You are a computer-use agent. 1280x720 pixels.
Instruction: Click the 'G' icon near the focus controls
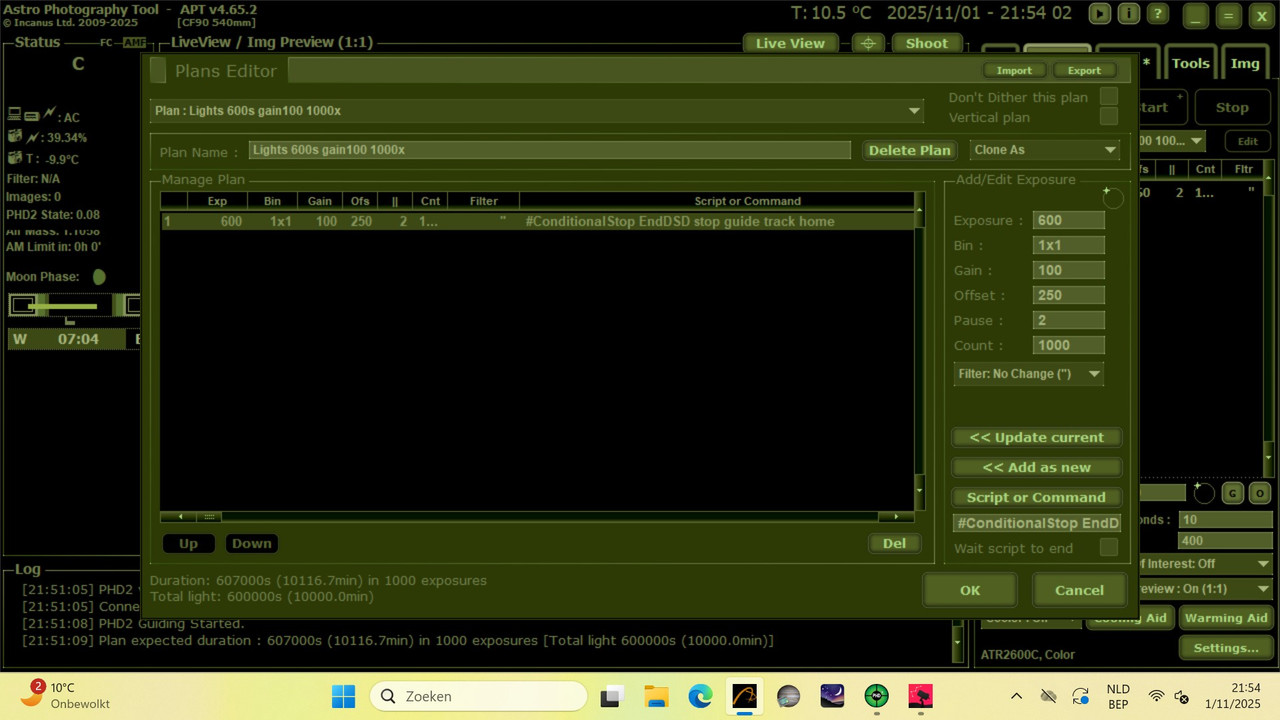click(x=1232, y=493)
